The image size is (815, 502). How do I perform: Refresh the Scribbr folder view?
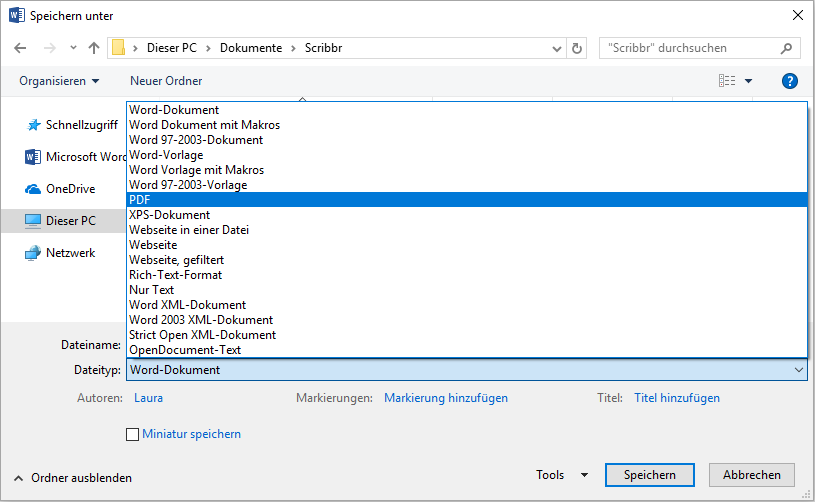pos(576,48)
